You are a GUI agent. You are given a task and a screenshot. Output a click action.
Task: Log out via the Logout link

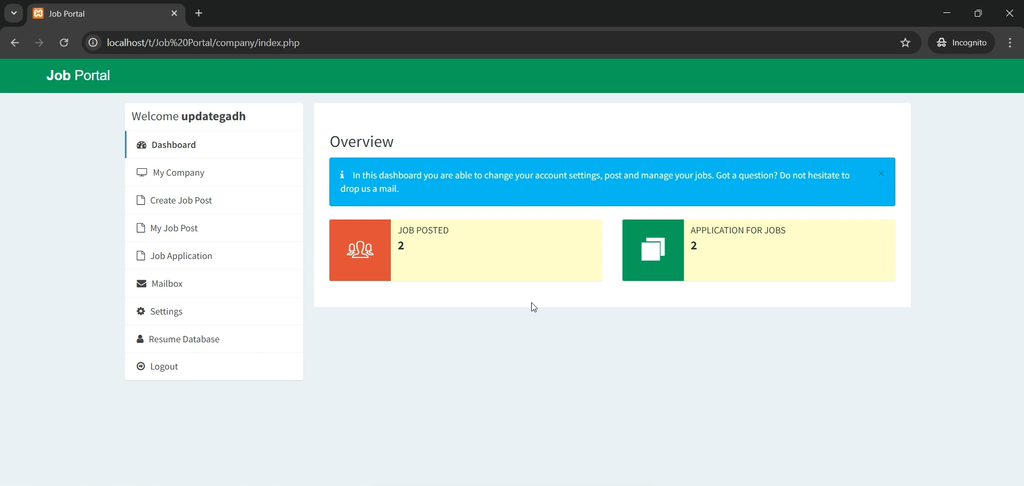click(214, 366)
